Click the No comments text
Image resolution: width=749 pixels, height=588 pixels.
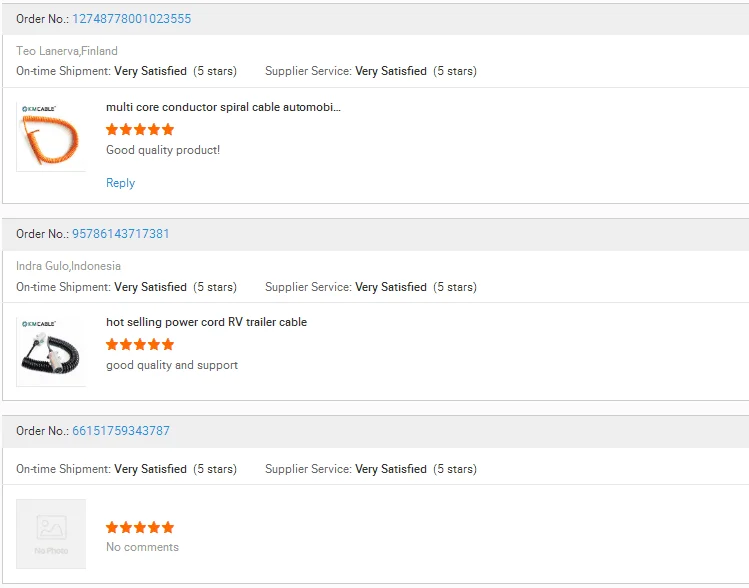(142, 547)
